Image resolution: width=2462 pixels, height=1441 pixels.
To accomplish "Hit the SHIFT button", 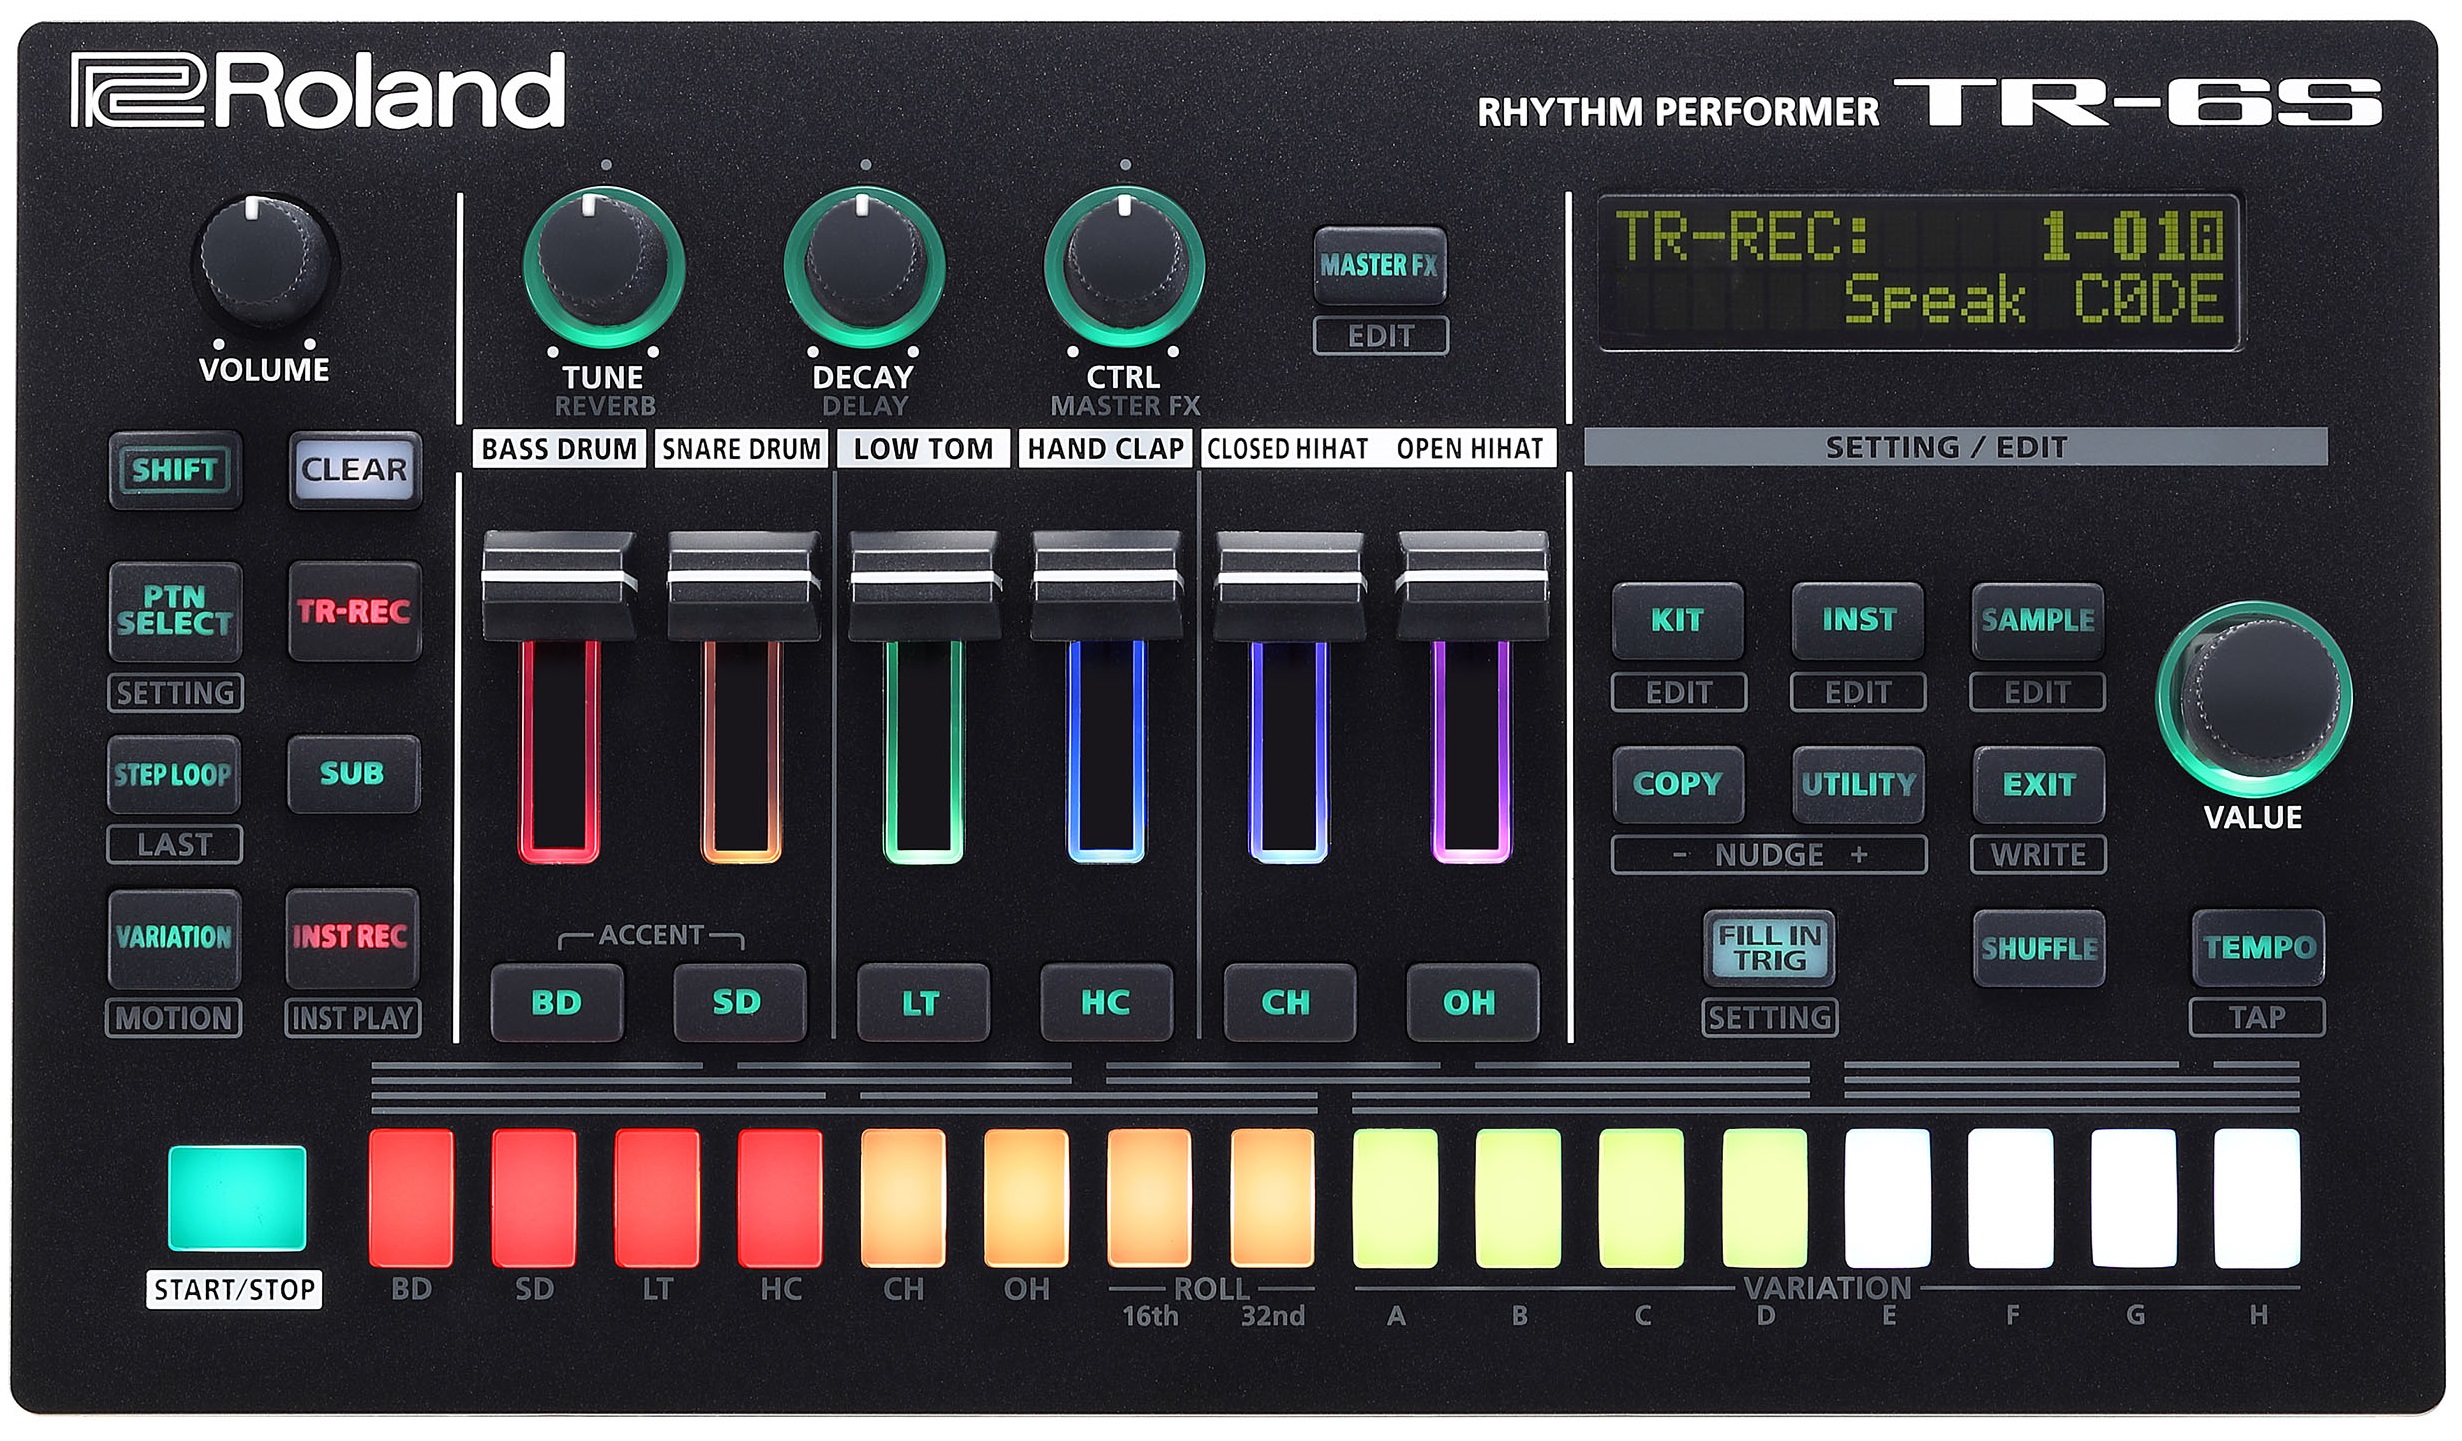I will pos(175,470).
